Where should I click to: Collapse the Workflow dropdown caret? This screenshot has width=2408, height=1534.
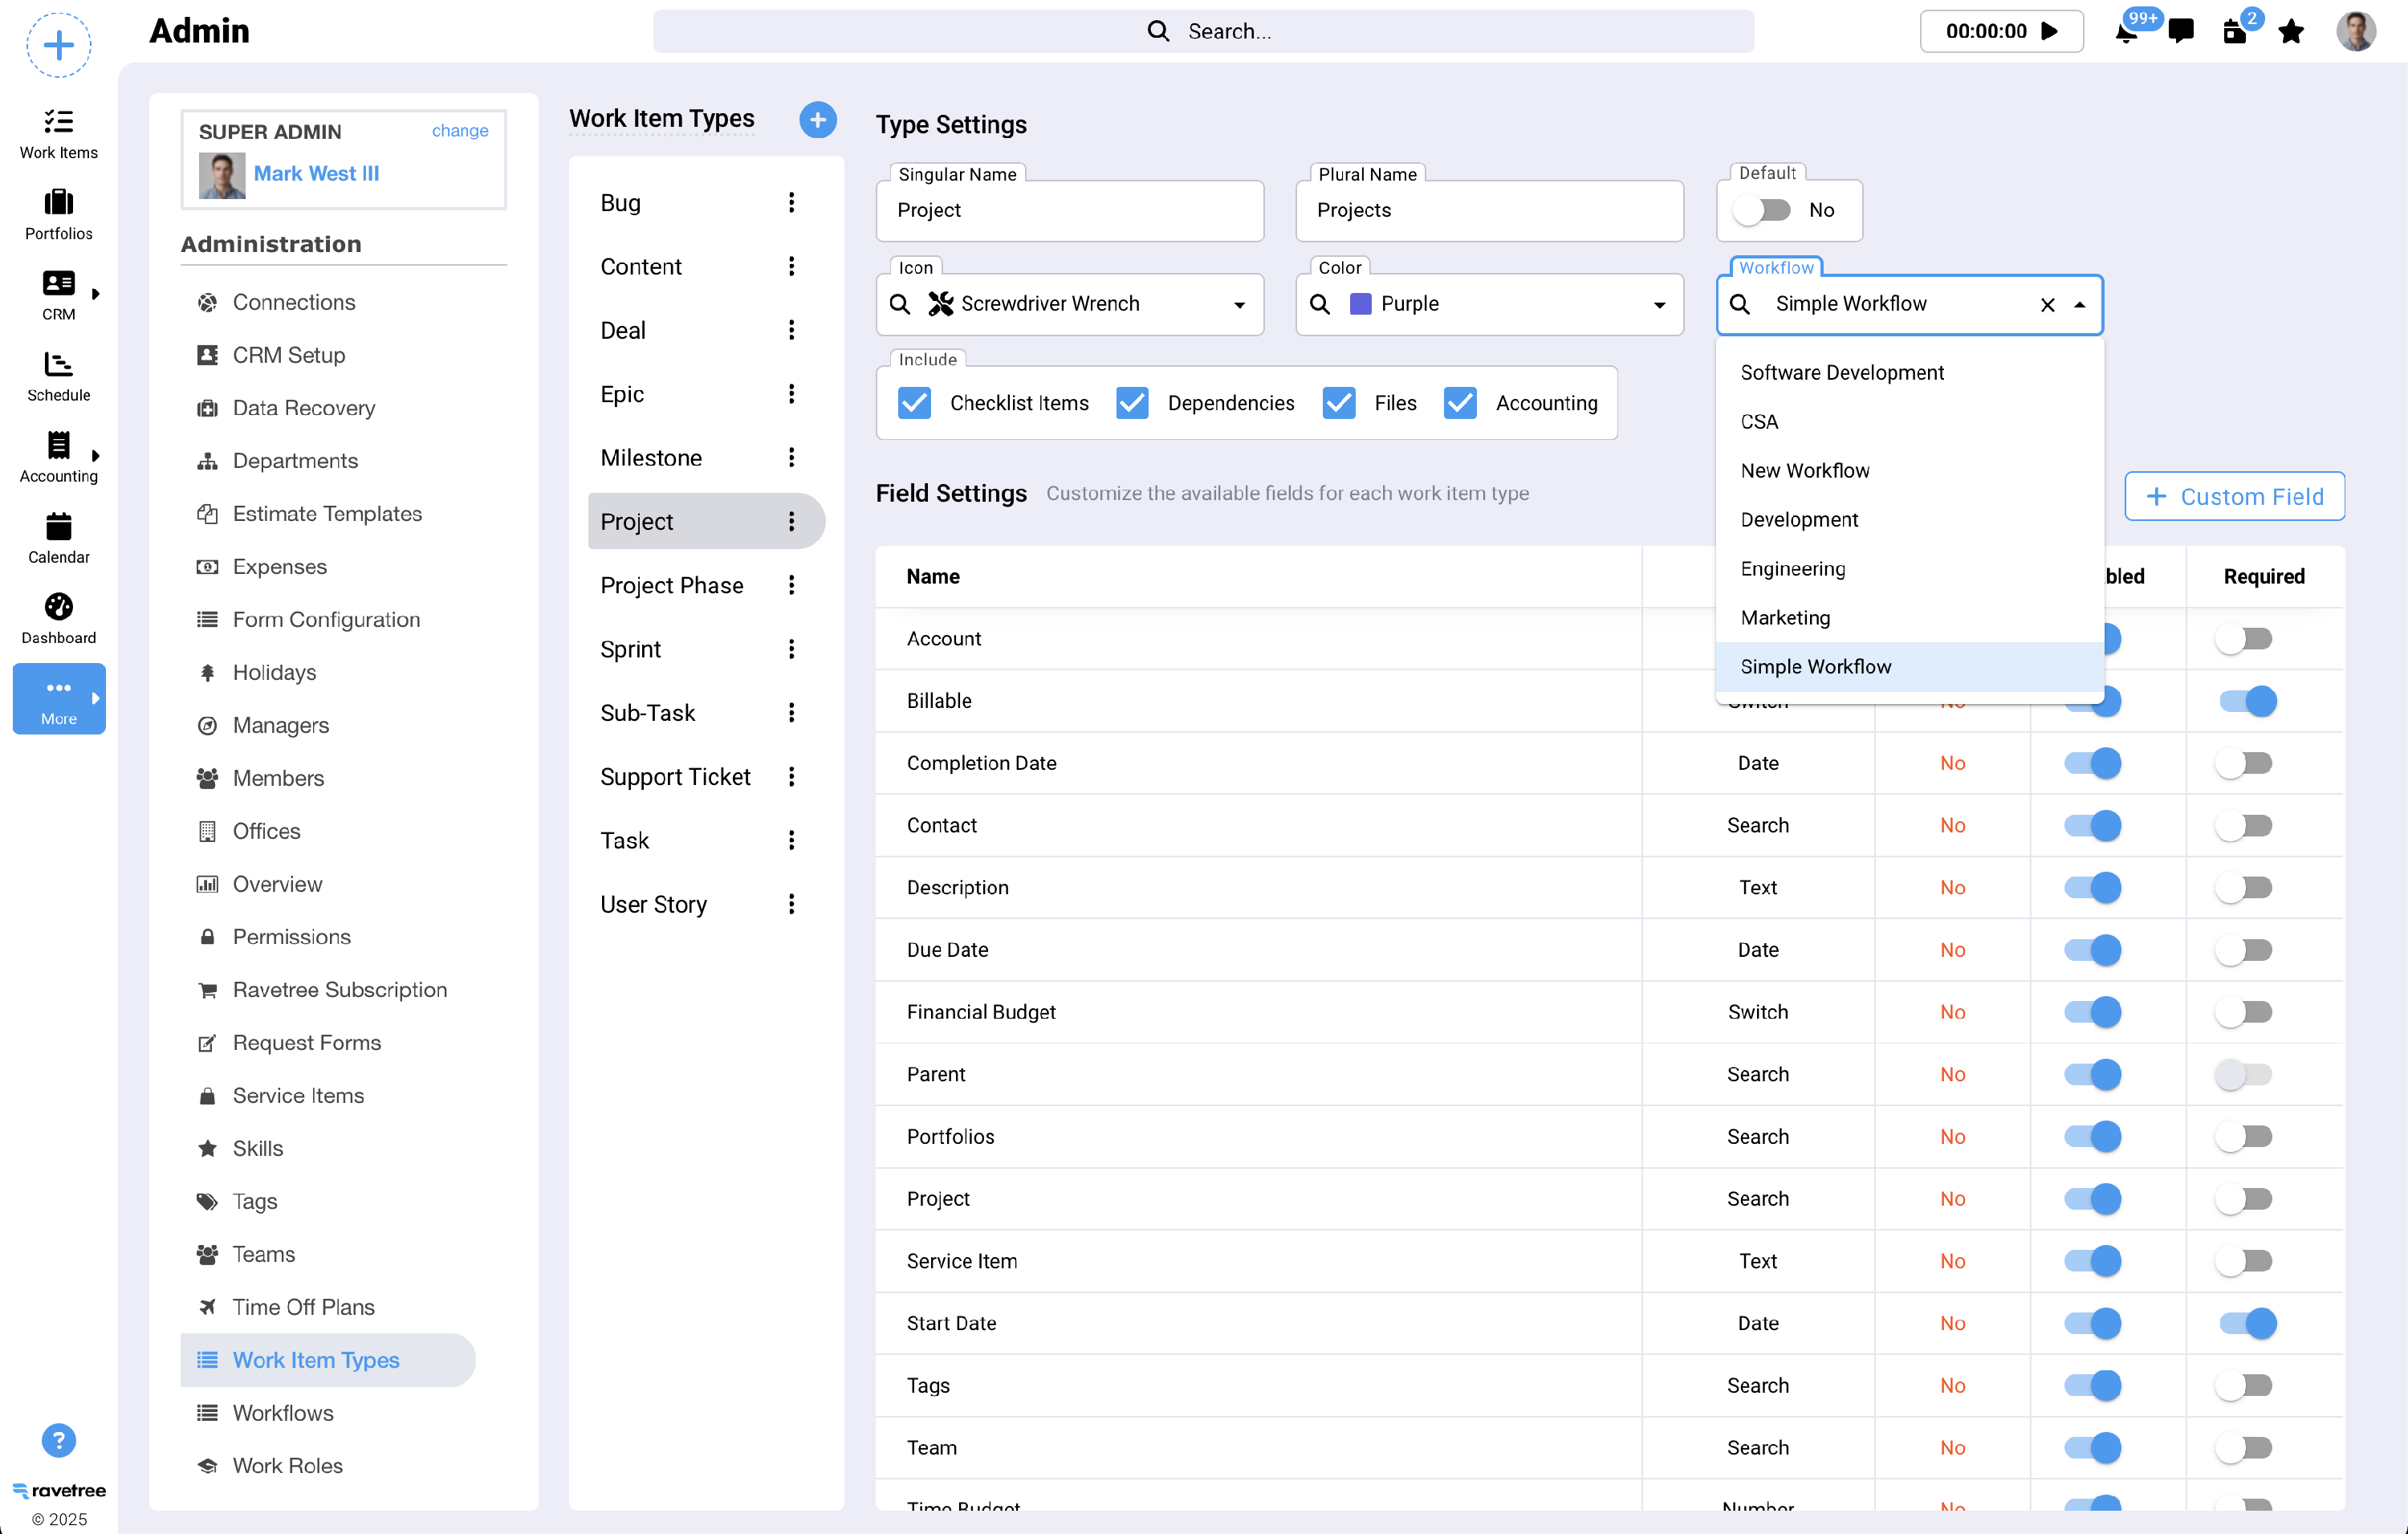pos(2080,305)
